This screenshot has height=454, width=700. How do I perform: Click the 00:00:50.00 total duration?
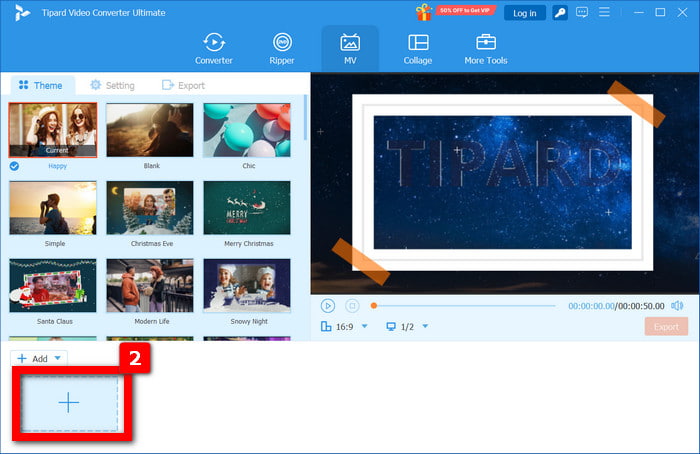[641, 306]
